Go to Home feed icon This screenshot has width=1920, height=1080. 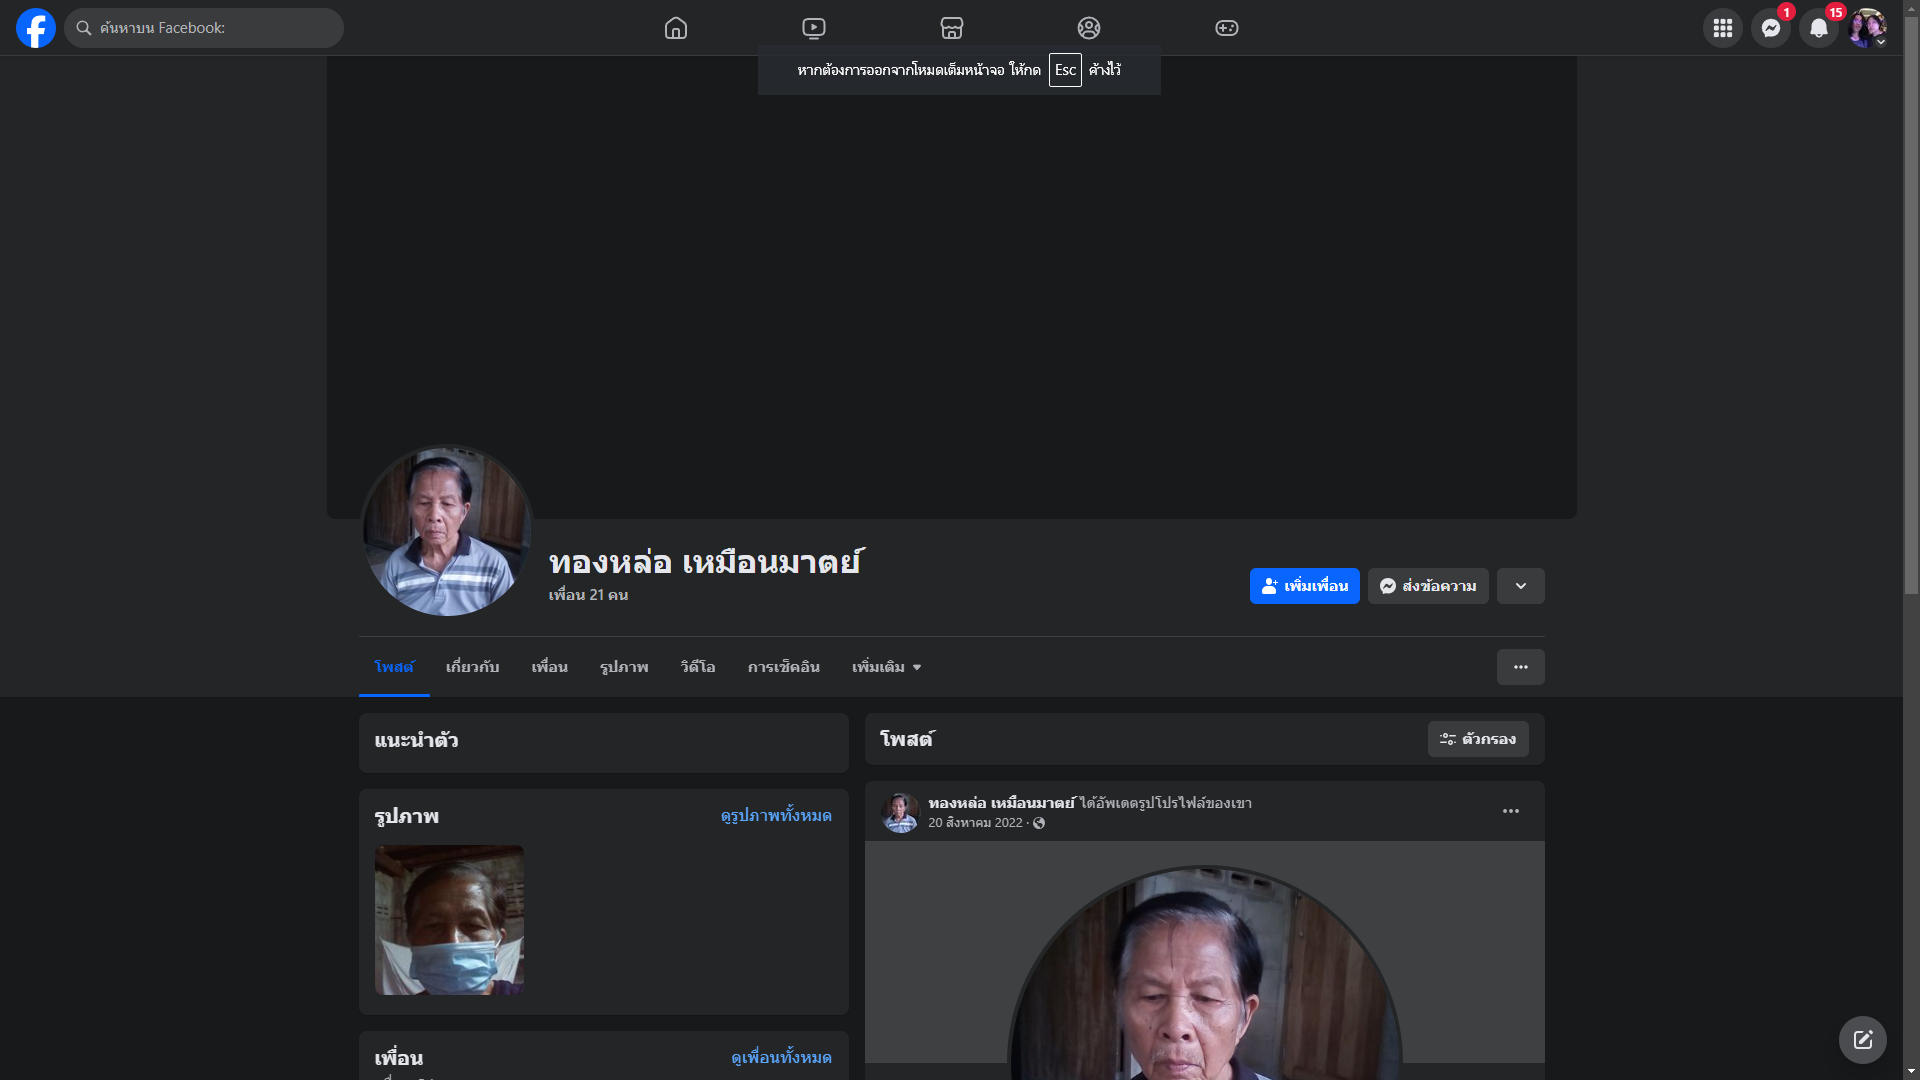click(676, 28)
